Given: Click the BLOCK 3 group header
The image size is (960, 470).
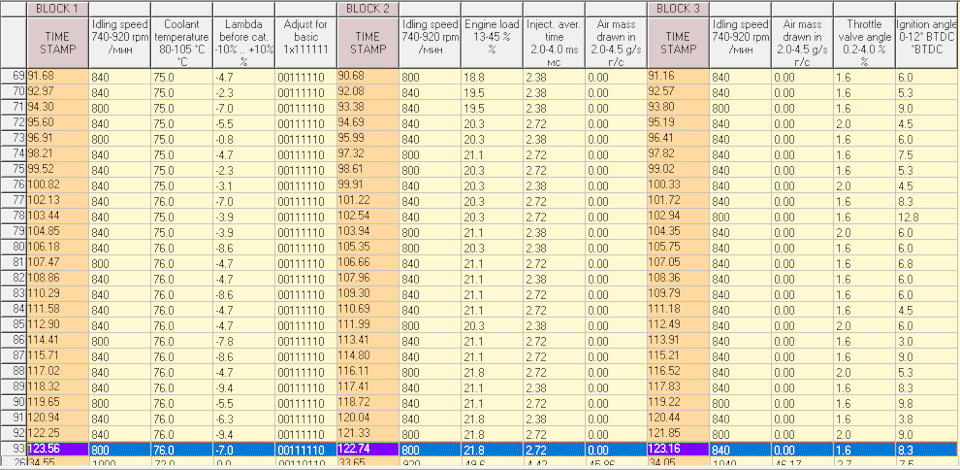Looking at the screenshot, I should coord(678,9).
